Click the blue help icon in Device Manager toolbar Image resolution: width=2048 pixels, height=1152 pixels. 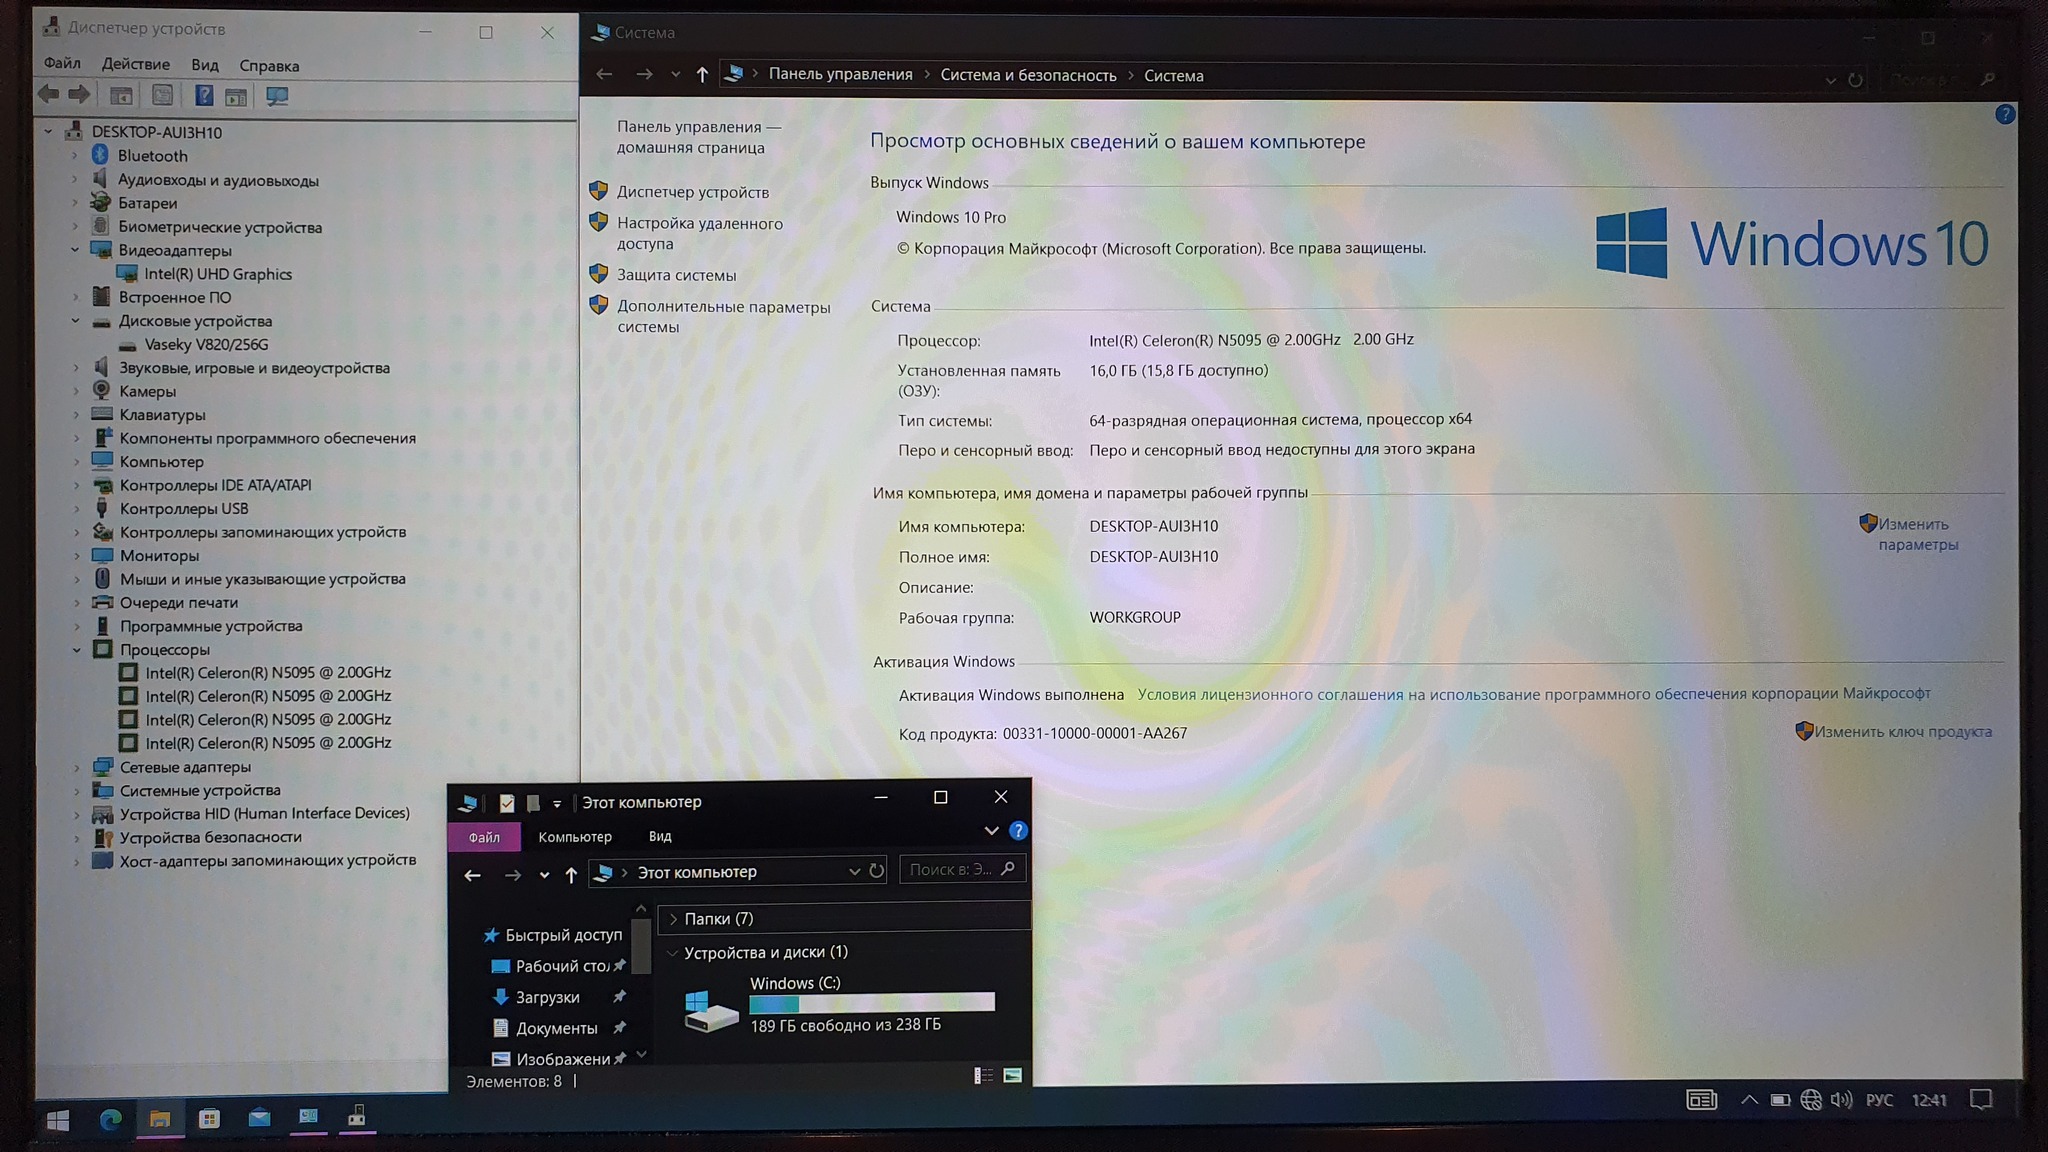[x=203, y=96]
